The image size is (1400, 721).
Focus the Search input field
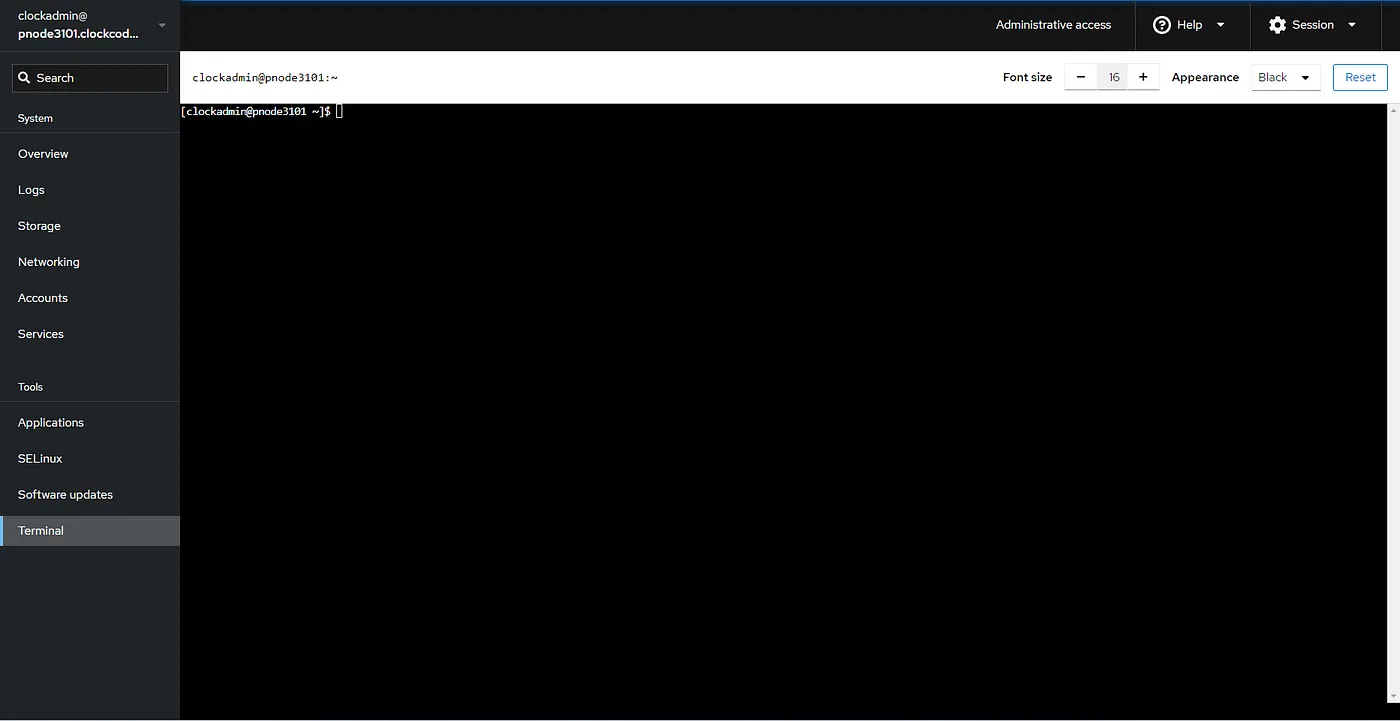[90, 78]
